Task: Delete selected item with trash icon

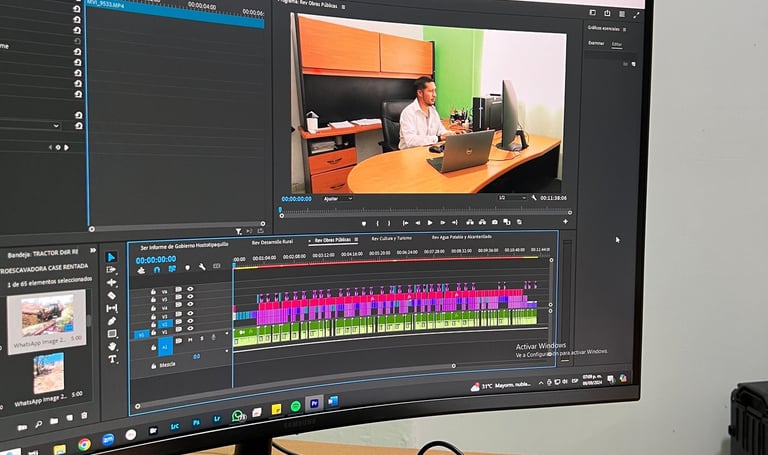Action: (84, 415)
